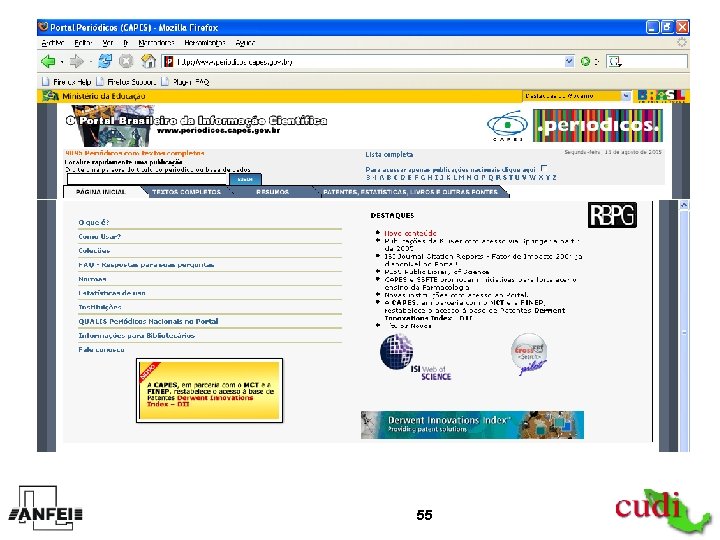Open the Firefox Support bookmark
Image resolution: width=720 pixels, height=540 pixels.
126,82
